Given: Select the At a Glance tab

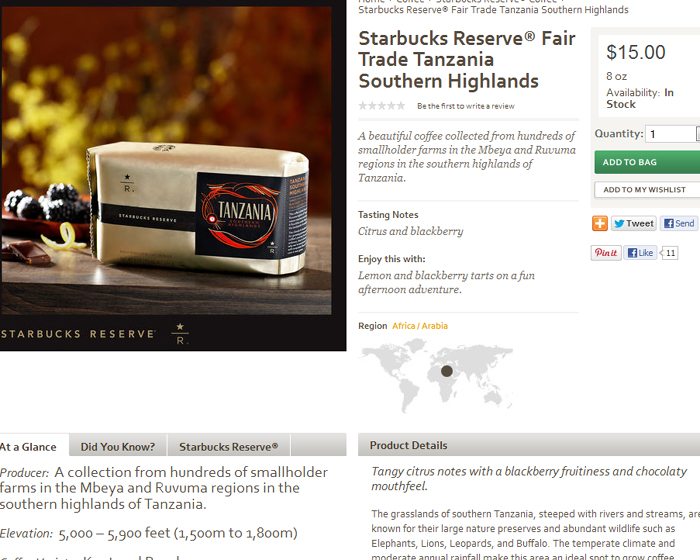Looking at the screenshot, I should click(31, 447).
